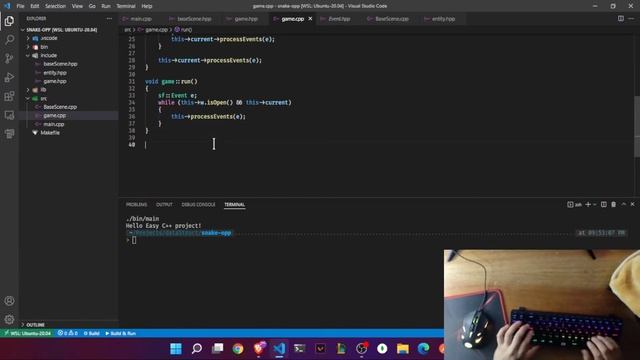Open Google Chrome from the taskbar
640x360 pixels.
pyautogui.click(x=238, y=349)
